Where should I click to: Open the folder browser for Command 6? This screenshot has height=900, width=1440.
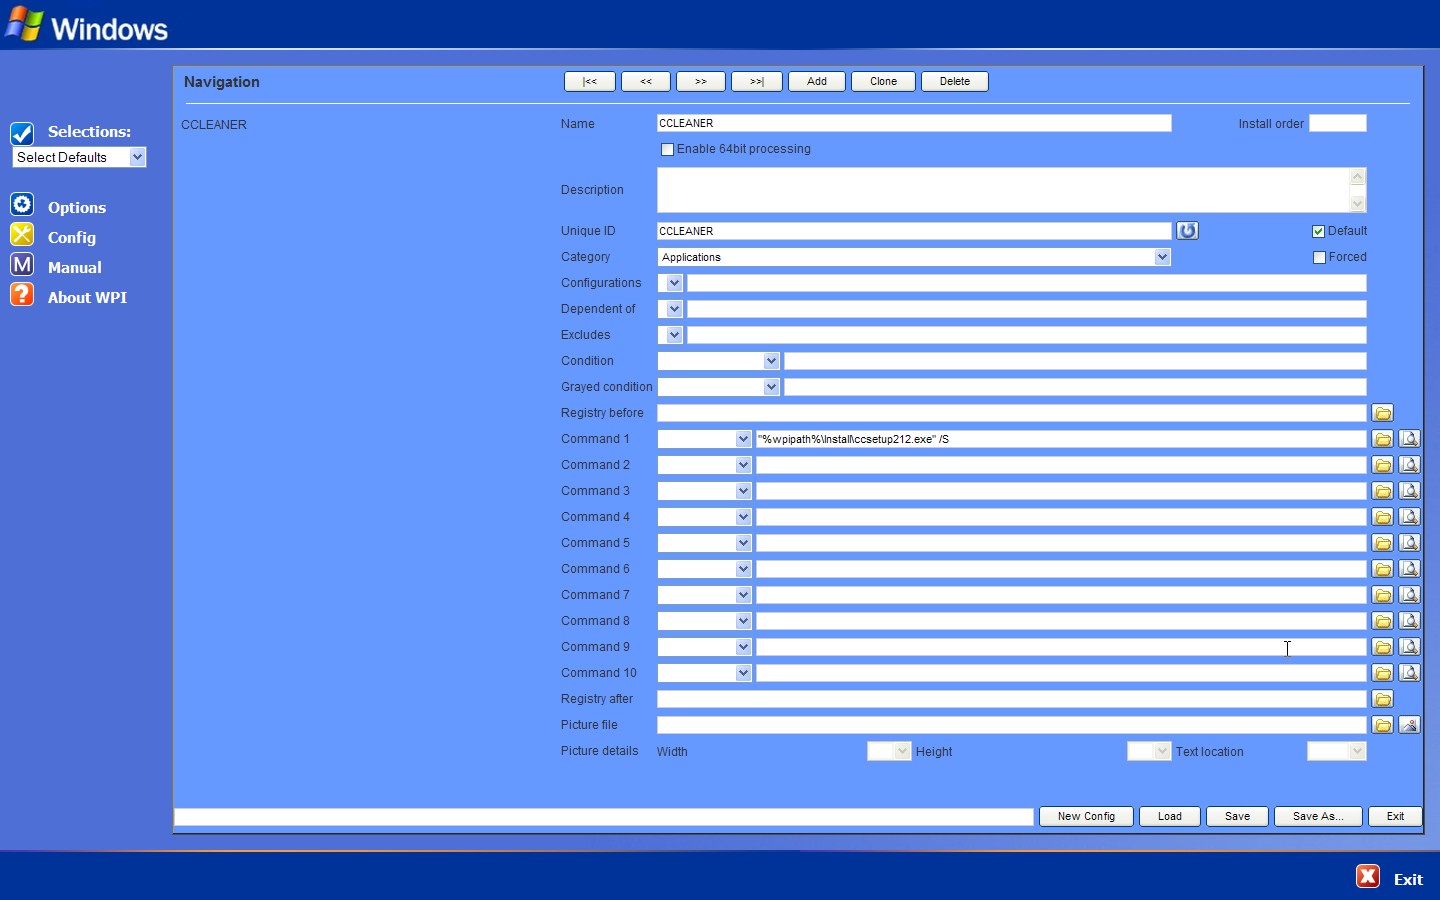(1382, 569)
